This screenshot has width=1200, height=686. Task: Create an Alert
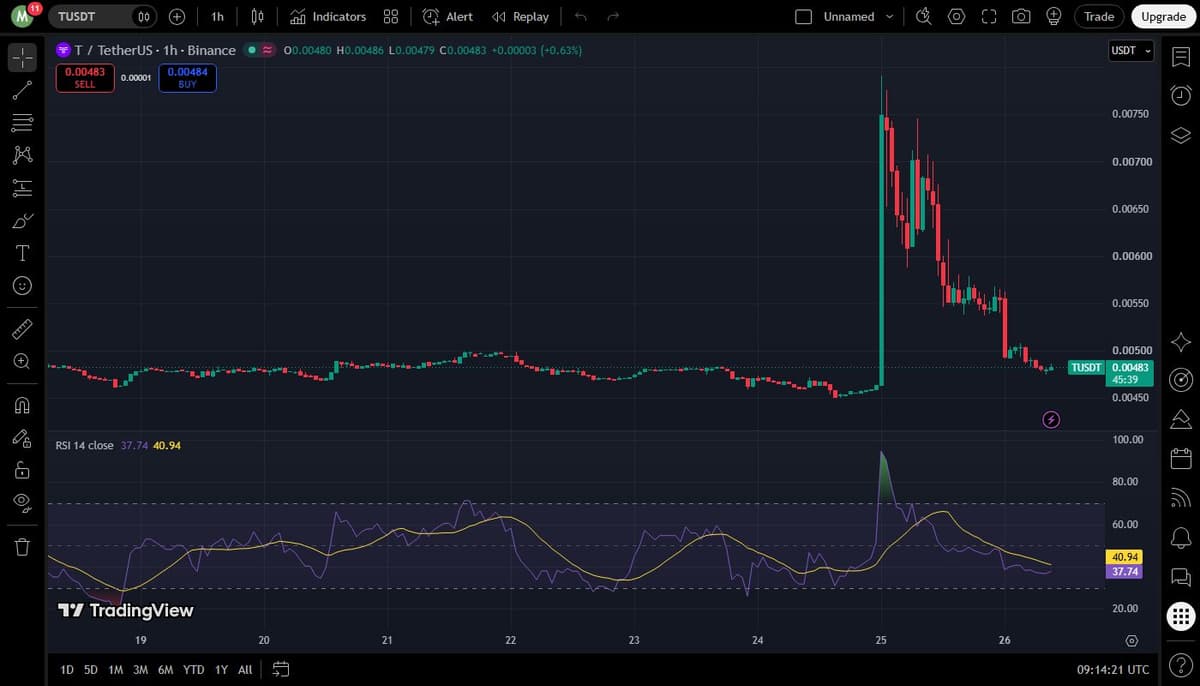447,17
